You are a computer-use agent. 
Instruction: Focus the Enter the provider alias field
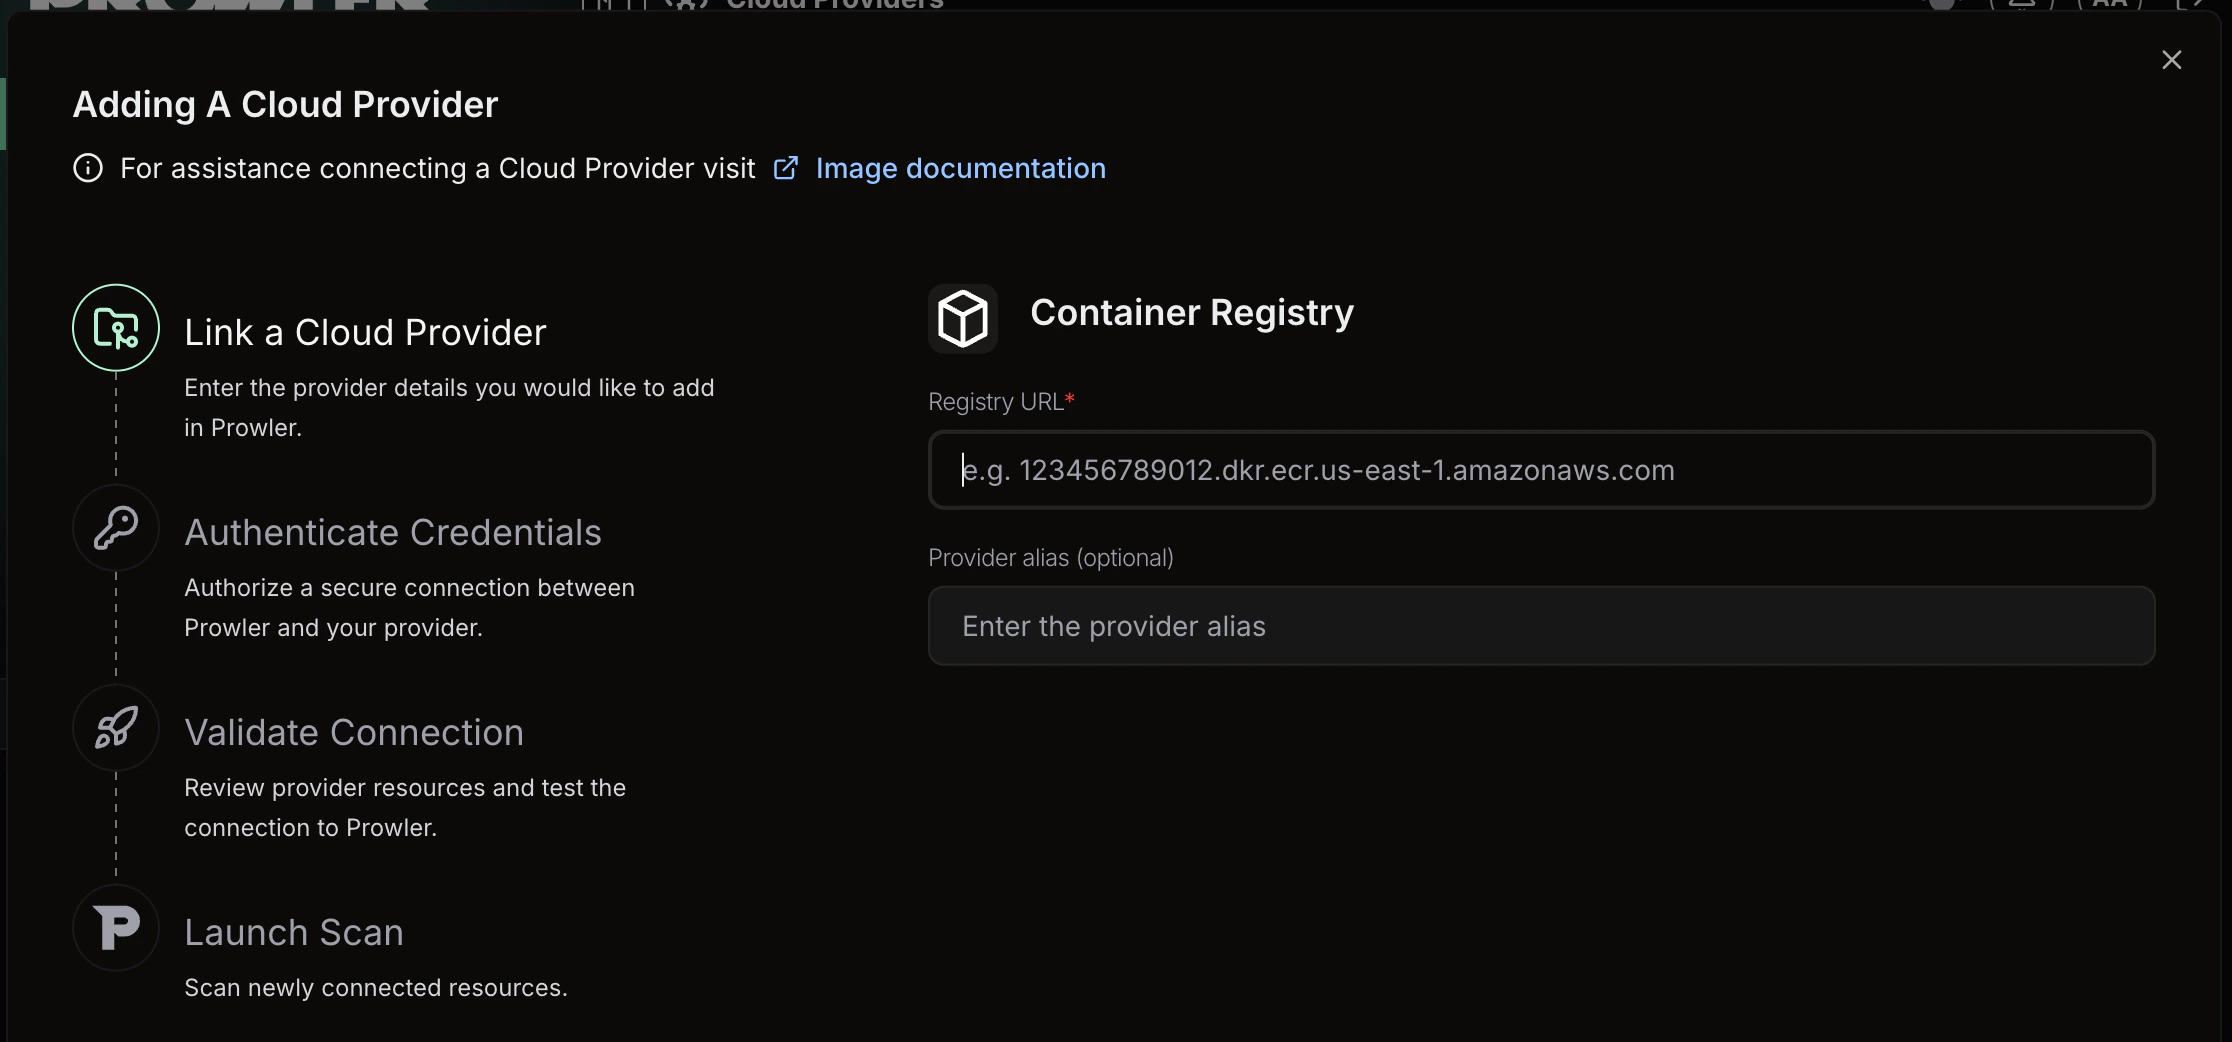click(1540, 626)
